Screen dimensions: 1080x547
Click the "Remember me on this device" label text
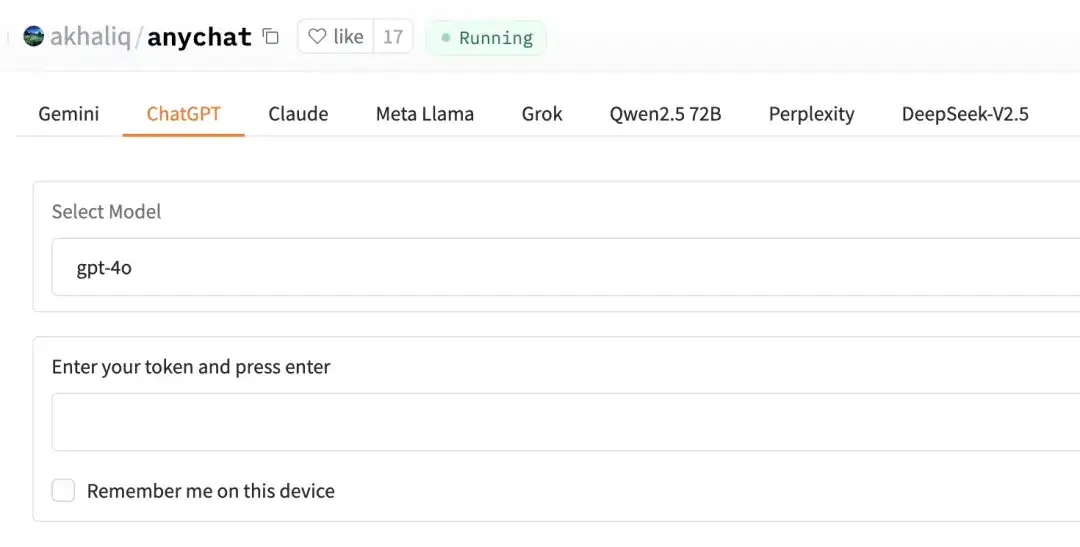pos(210,491)
